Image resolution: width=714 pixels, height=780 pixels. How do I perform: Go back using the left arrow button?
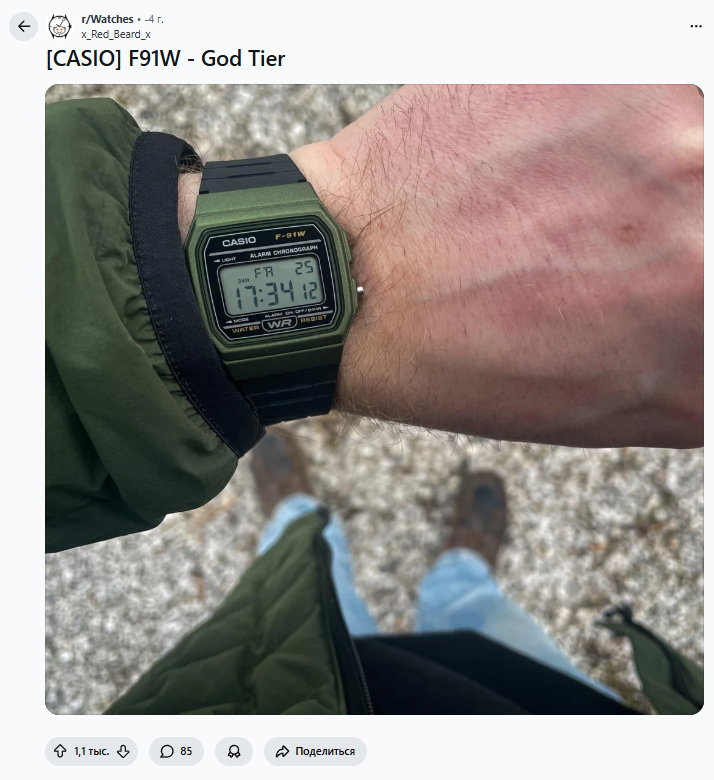tap(23, 26)
